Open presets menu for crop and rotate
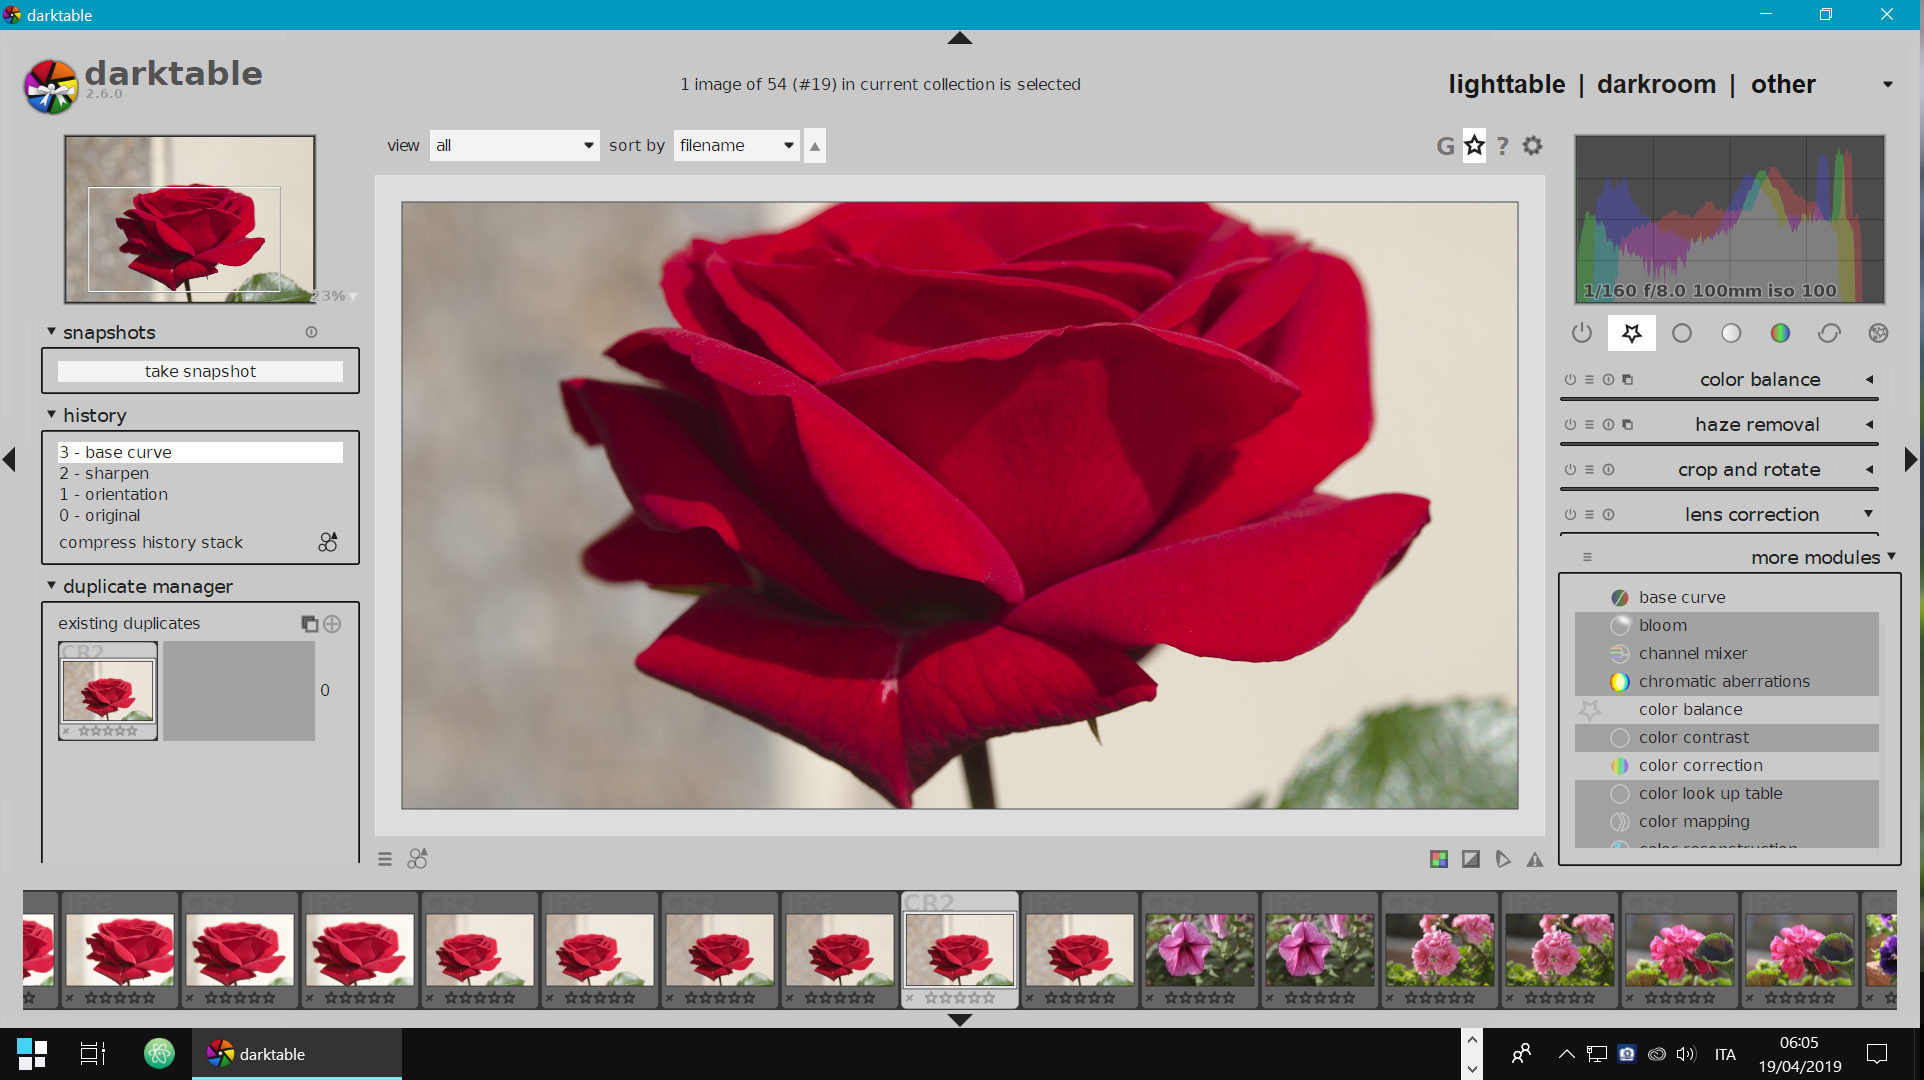This screenshot has width=1924, height=1080. (1589, 470)
